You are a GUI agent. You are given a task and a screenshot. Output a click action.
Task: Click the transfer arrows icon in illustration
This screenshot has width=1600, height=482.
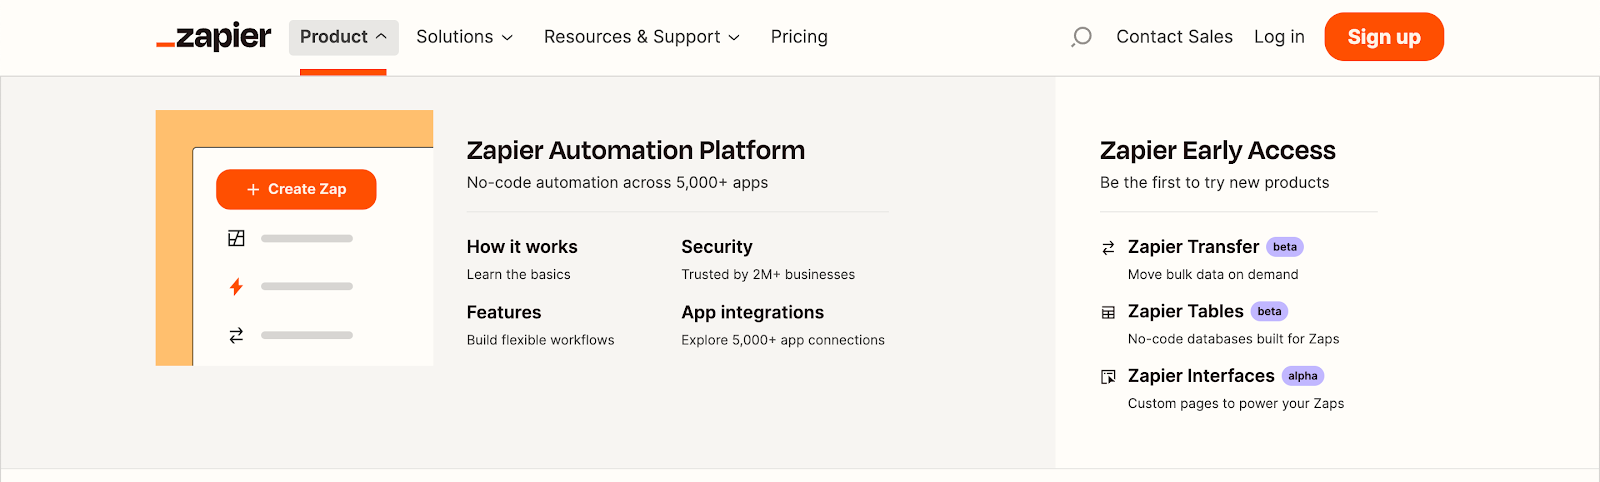[x=236, y=336]
